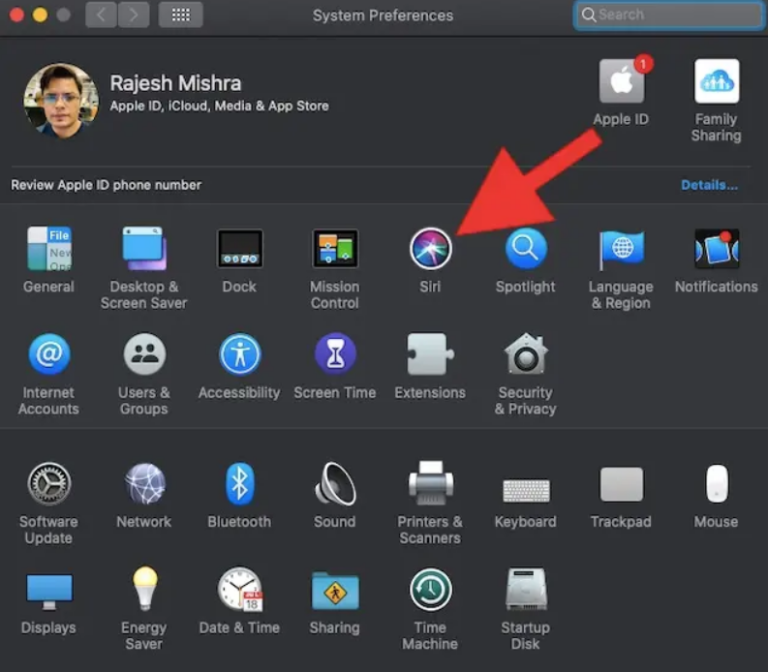Open Software Update pane
The width and height of the screenshot is (768, 672).
pyautogui.click(x=48, y=485)
